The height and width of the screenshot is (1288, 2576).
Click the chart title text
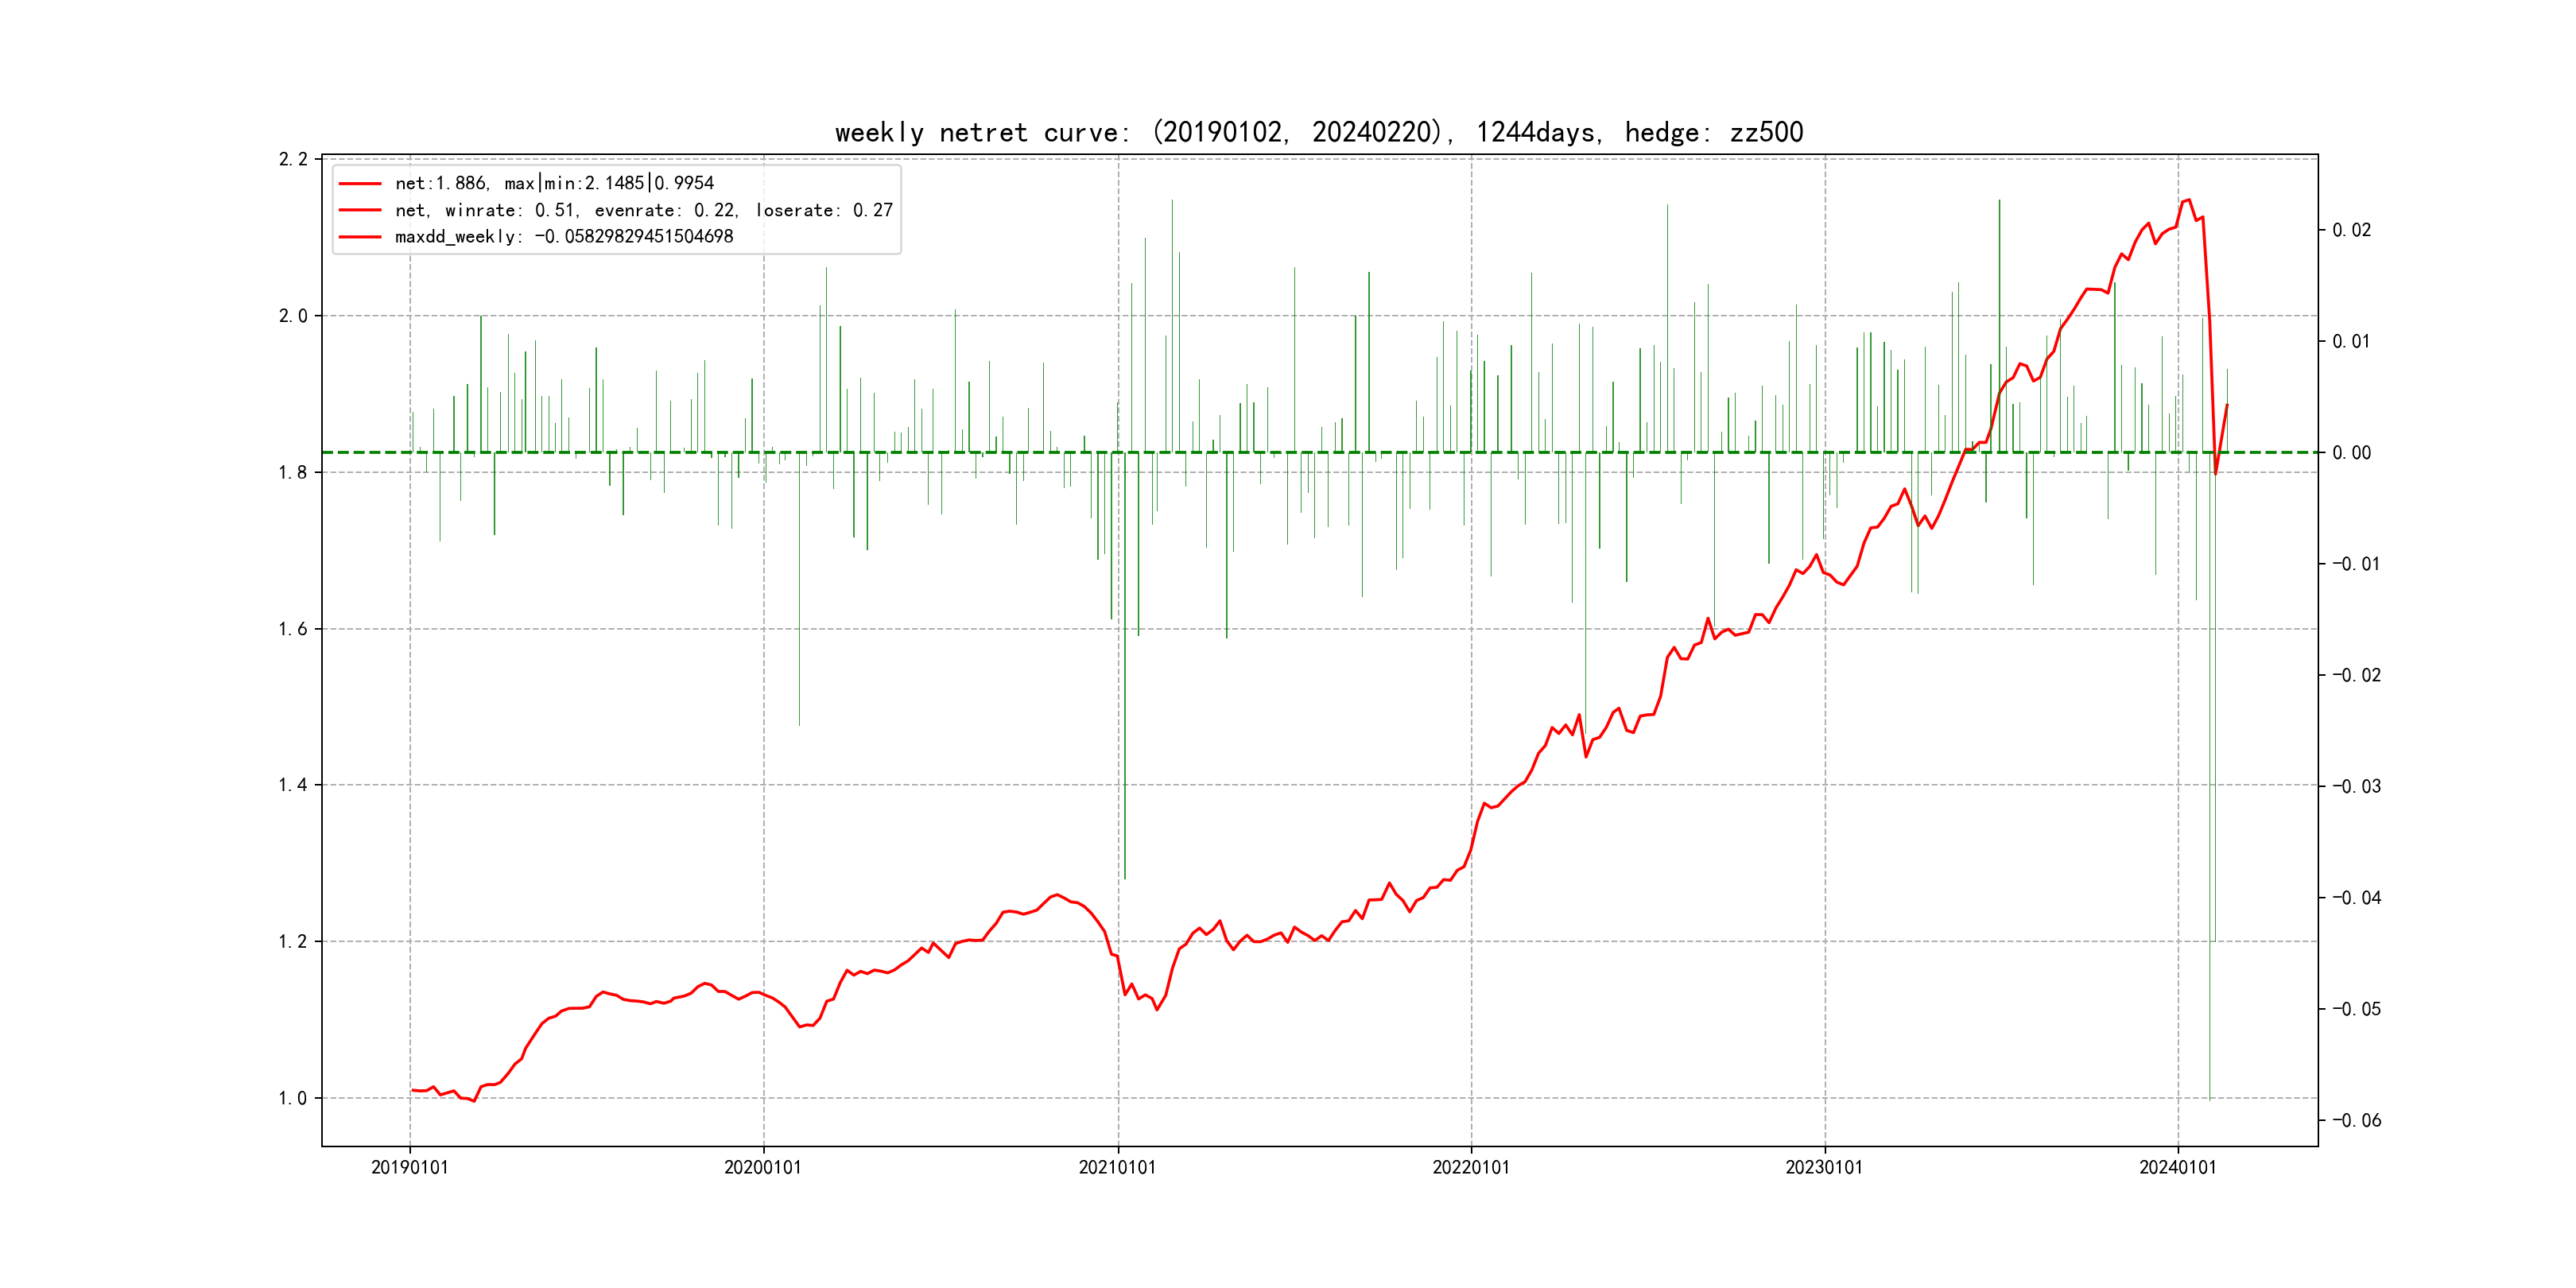tap(1318, 133)
